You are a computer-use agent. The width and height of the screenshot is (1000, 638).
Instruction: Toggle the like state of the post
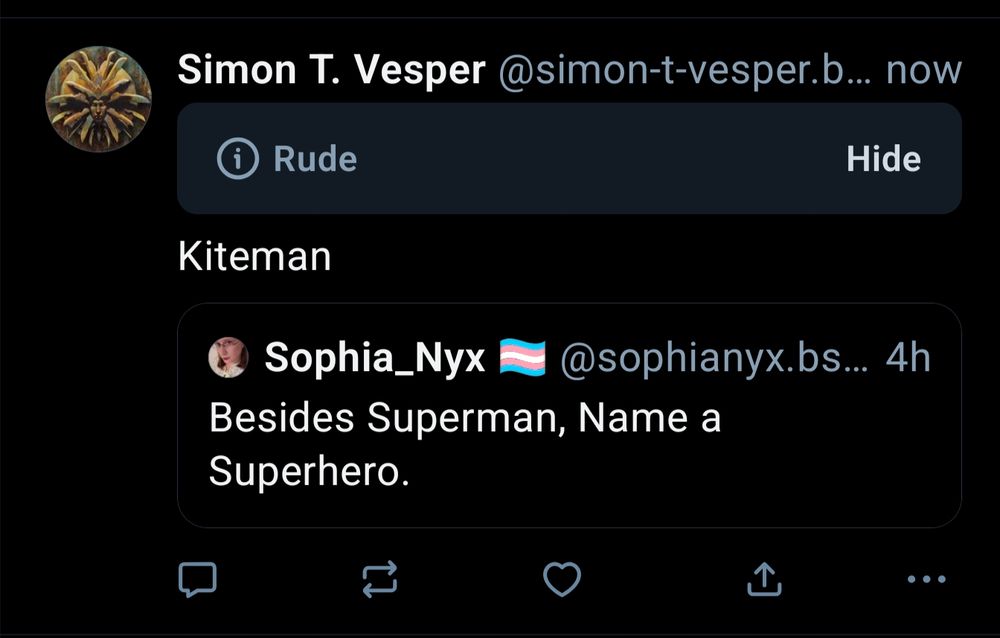point(563,578)
